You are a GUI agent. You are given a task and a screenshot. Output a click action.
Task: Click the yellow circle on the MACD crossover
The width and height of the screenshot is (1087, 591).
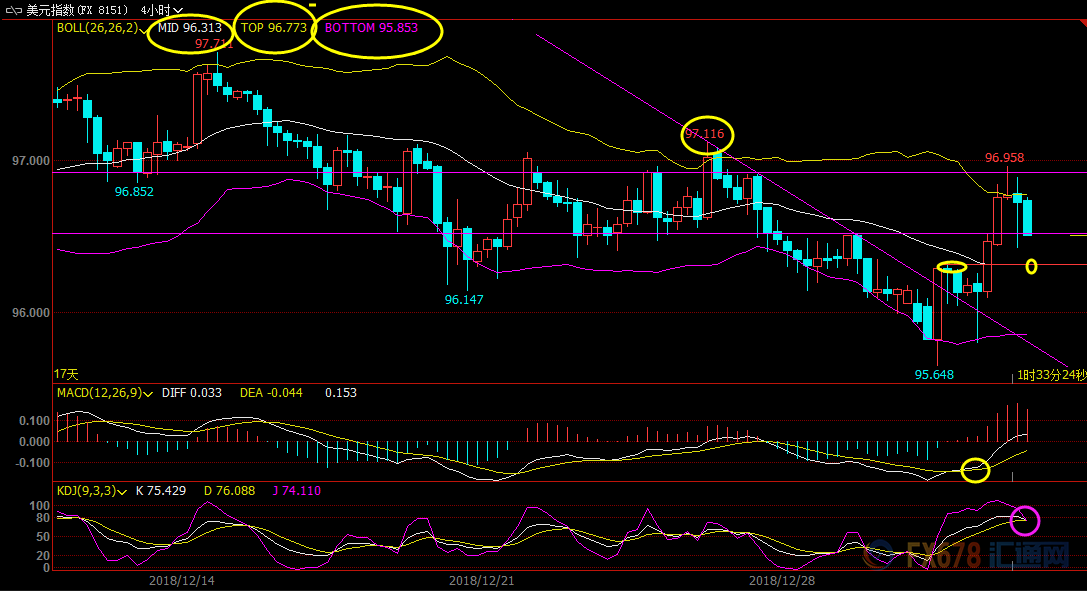(x=975, y=469)
